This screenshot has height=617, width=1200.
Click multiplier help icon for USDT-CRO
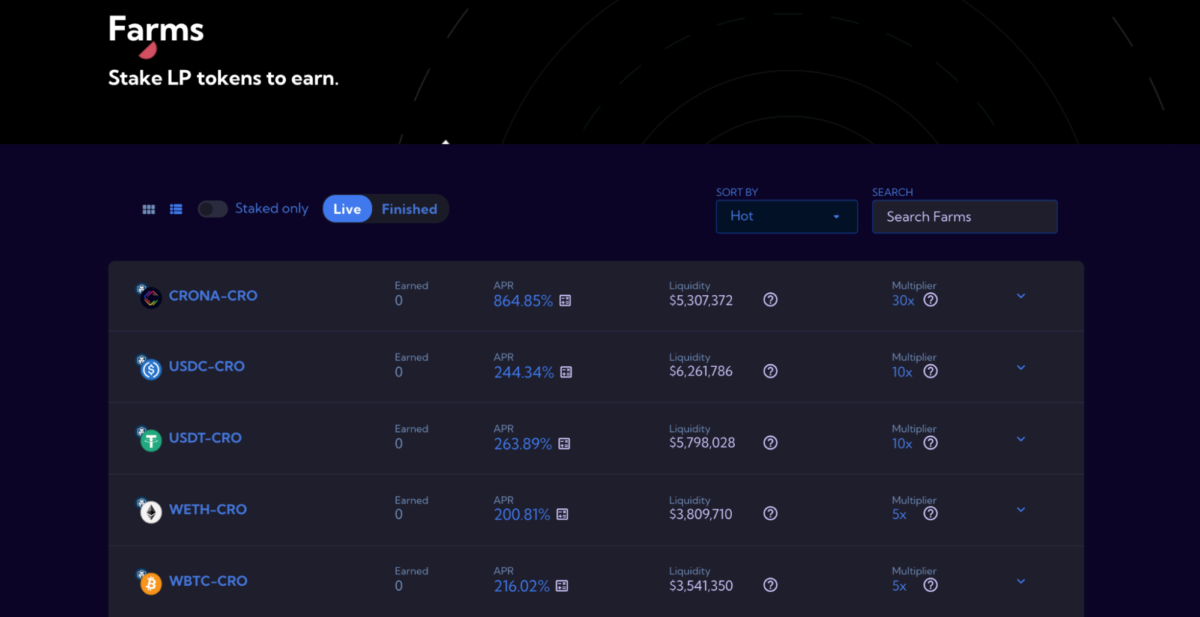coord(930,443)
